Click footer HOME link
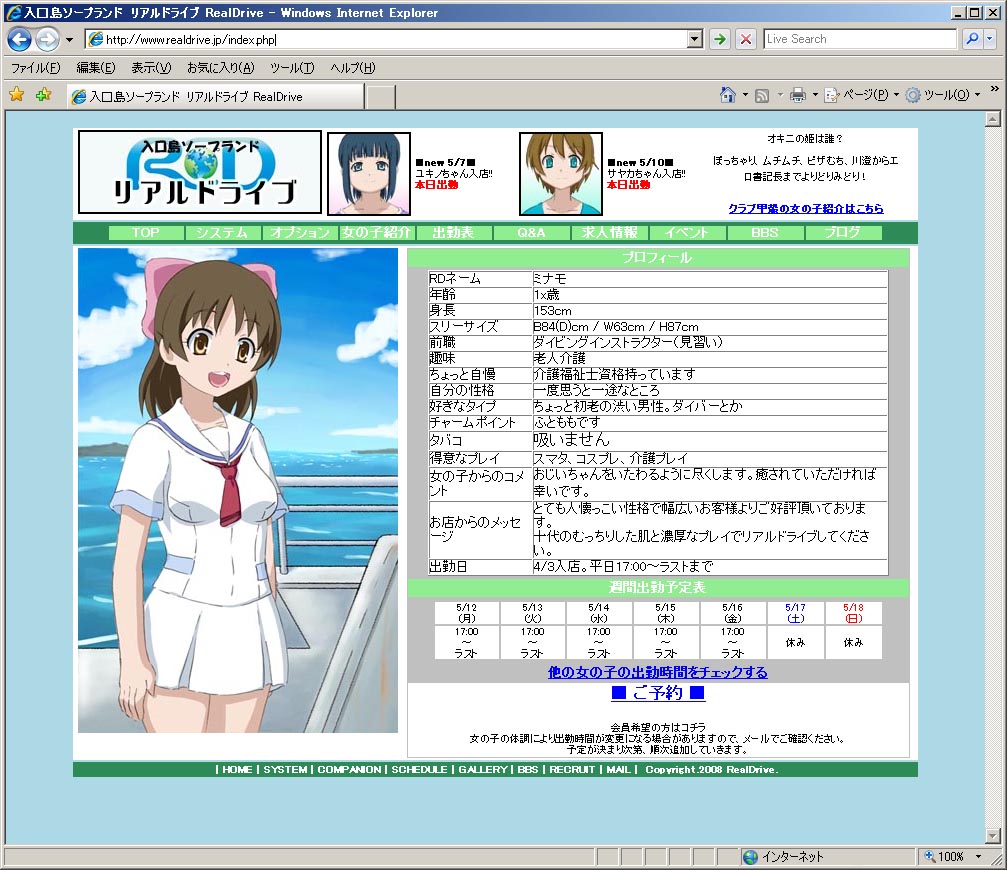The width and height of the screenshot is (1007, 870). pos(237,769)
